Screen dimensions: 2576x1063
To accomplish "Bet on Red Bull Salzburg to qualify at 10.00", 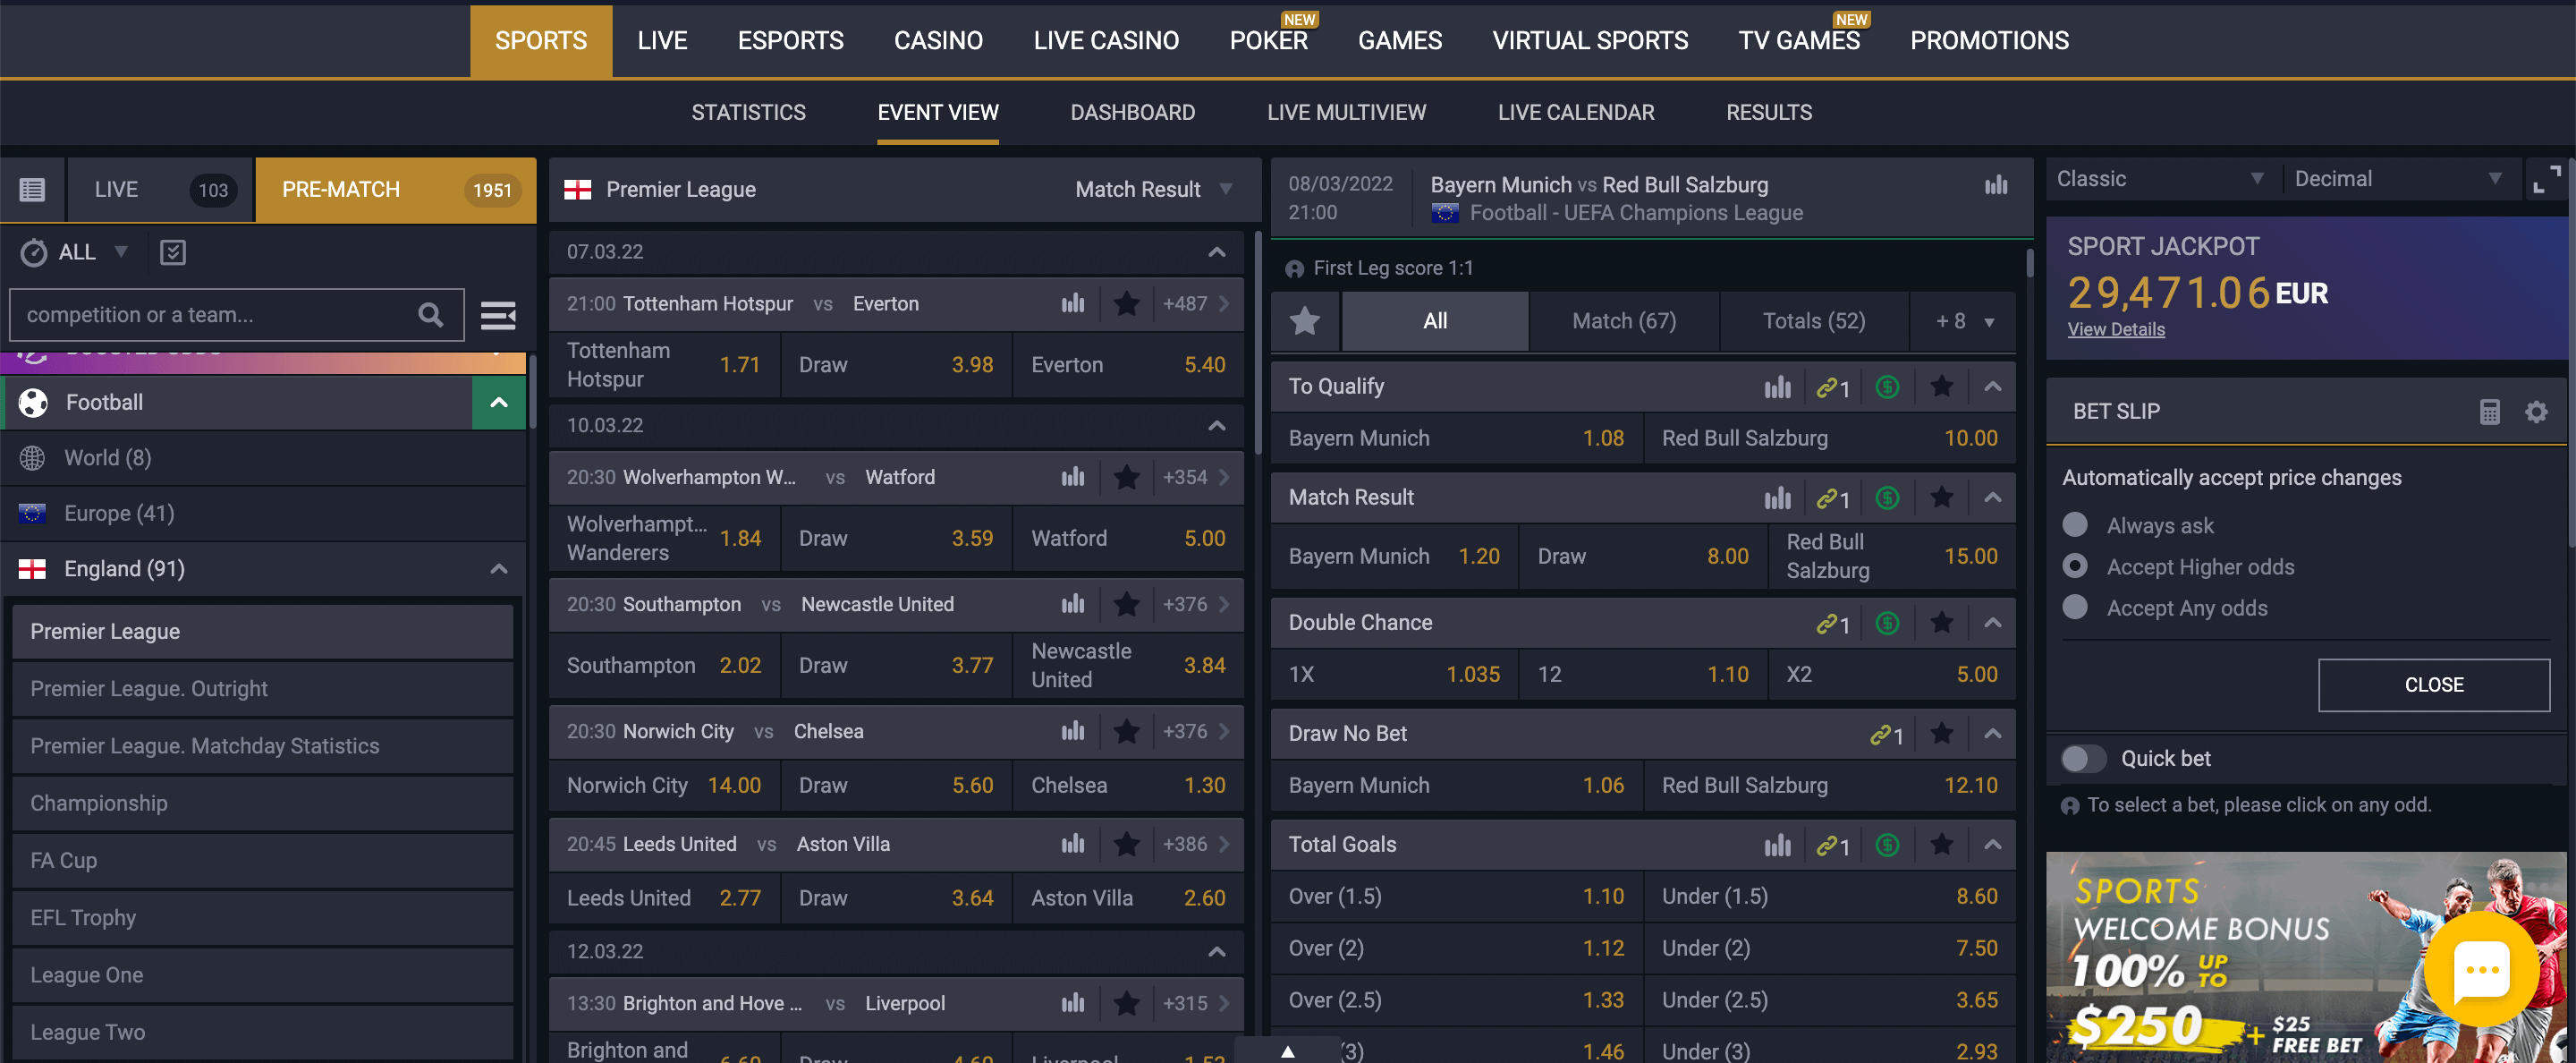I will point(1828,438).
